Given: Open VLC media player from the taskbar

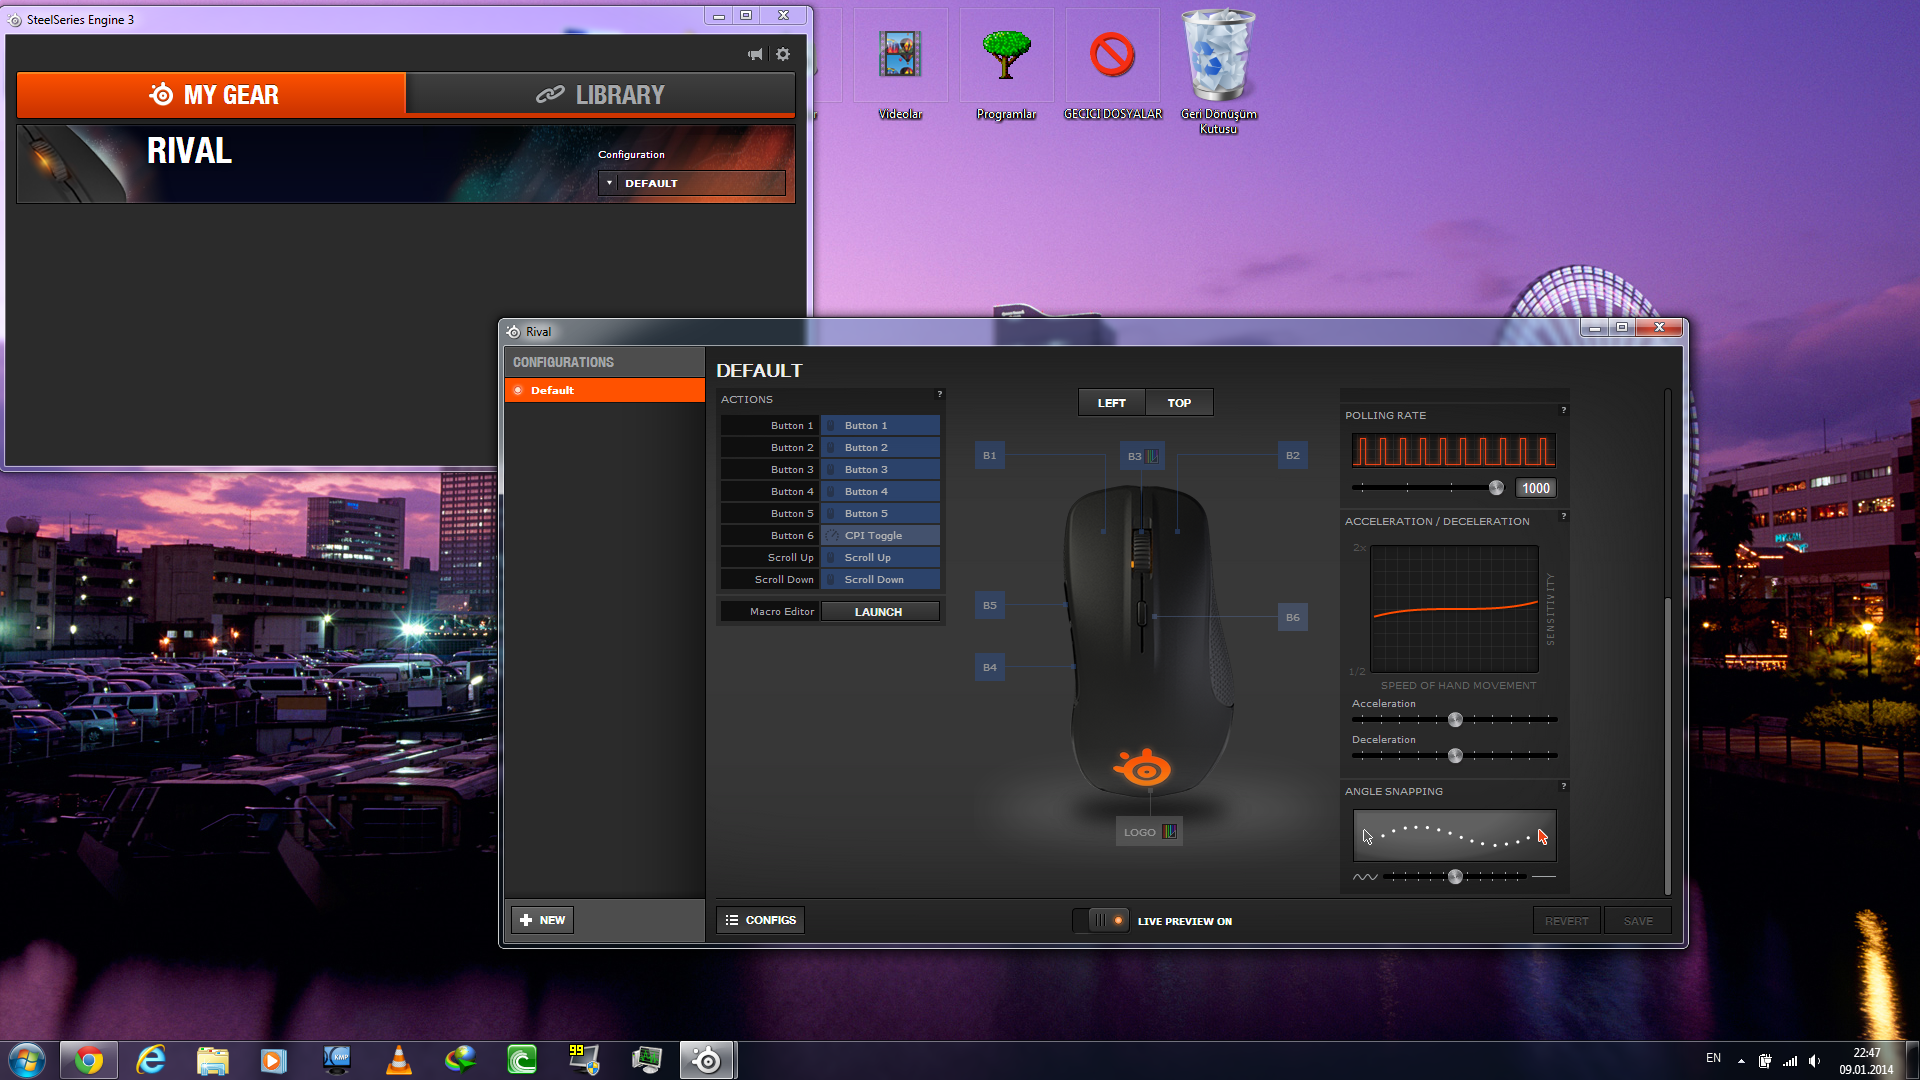Looking at the screenshot, I should coord(399,1060).
